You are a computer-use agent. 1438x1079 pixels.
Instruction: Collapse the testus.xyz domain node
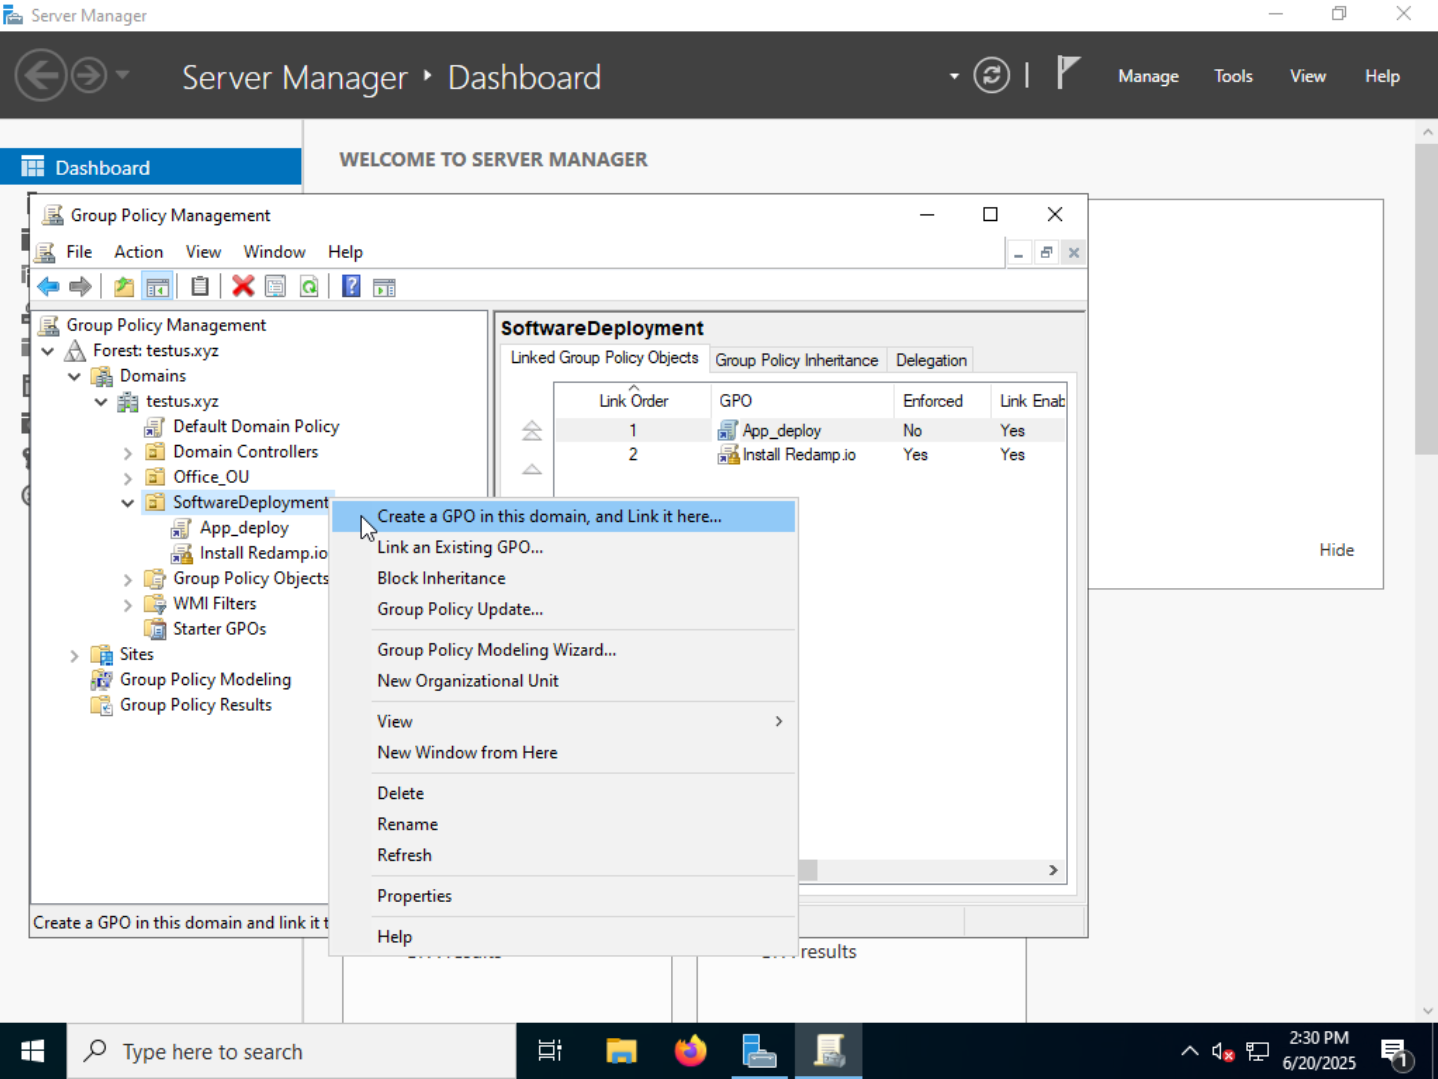(x=101, y=402)
